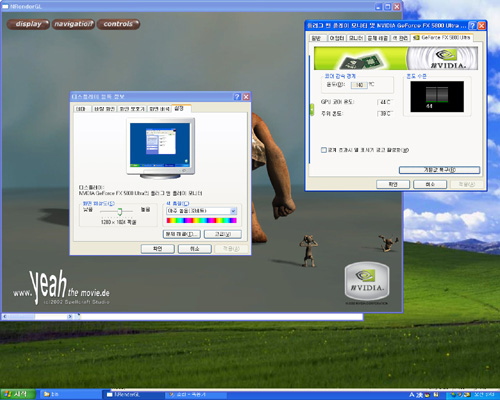The image size is (500, 400).
Task: Open the controls menu in NRenderGL
Action: 118,24
